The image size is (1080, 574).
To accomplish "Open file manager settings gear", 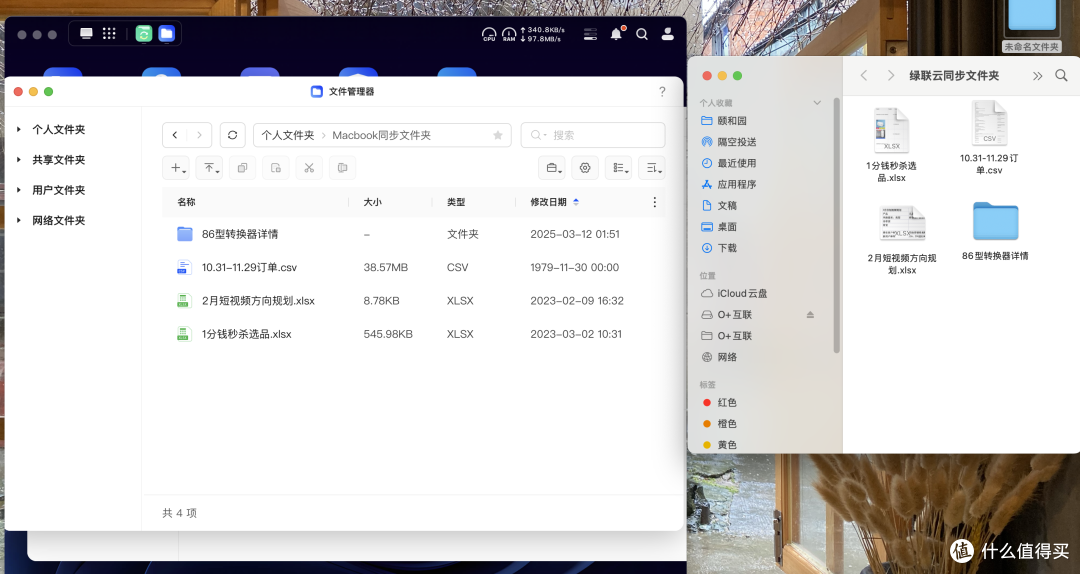I will pos(585,168).
